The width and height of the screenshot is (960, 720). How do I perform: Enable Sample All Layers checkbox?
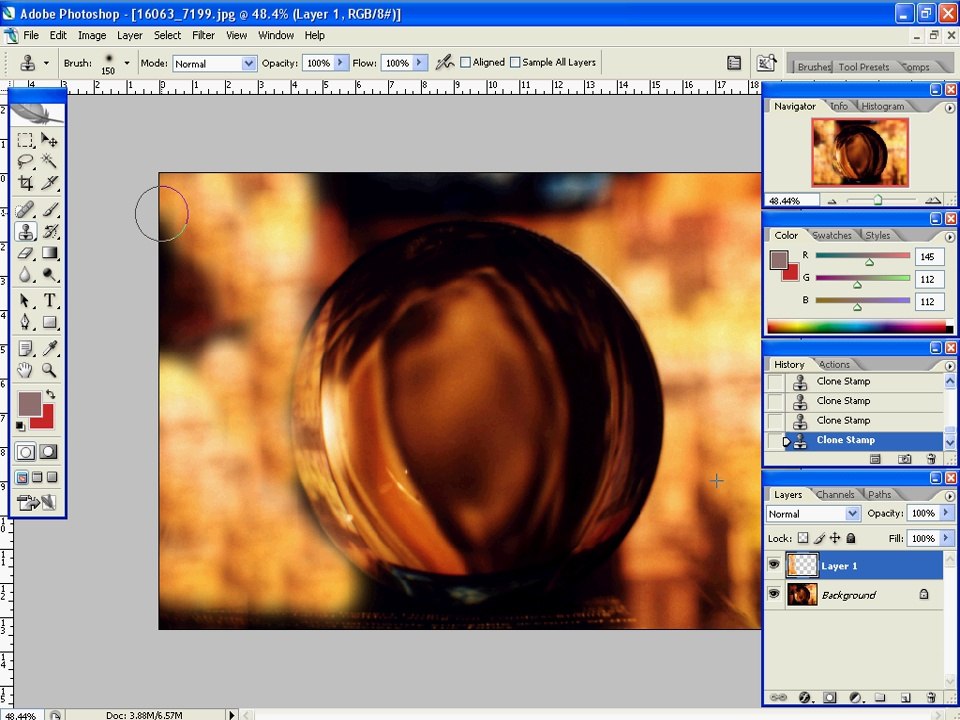click(x=515, y=62)
